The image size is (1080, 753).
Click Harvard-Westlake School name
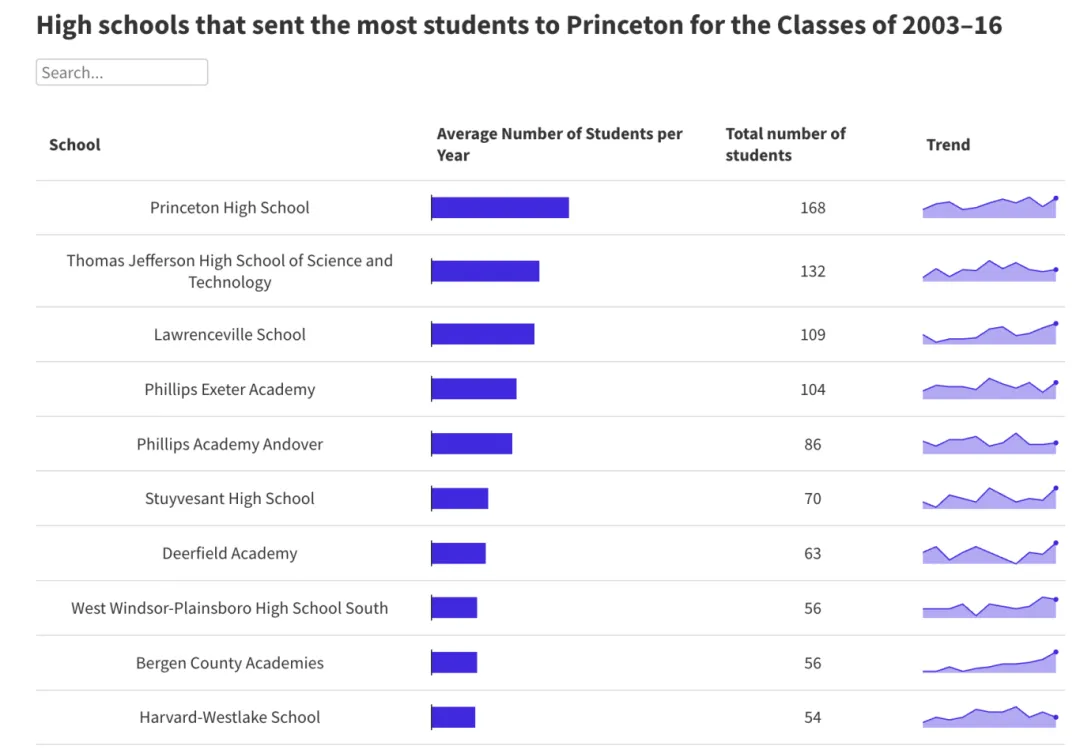230,717
